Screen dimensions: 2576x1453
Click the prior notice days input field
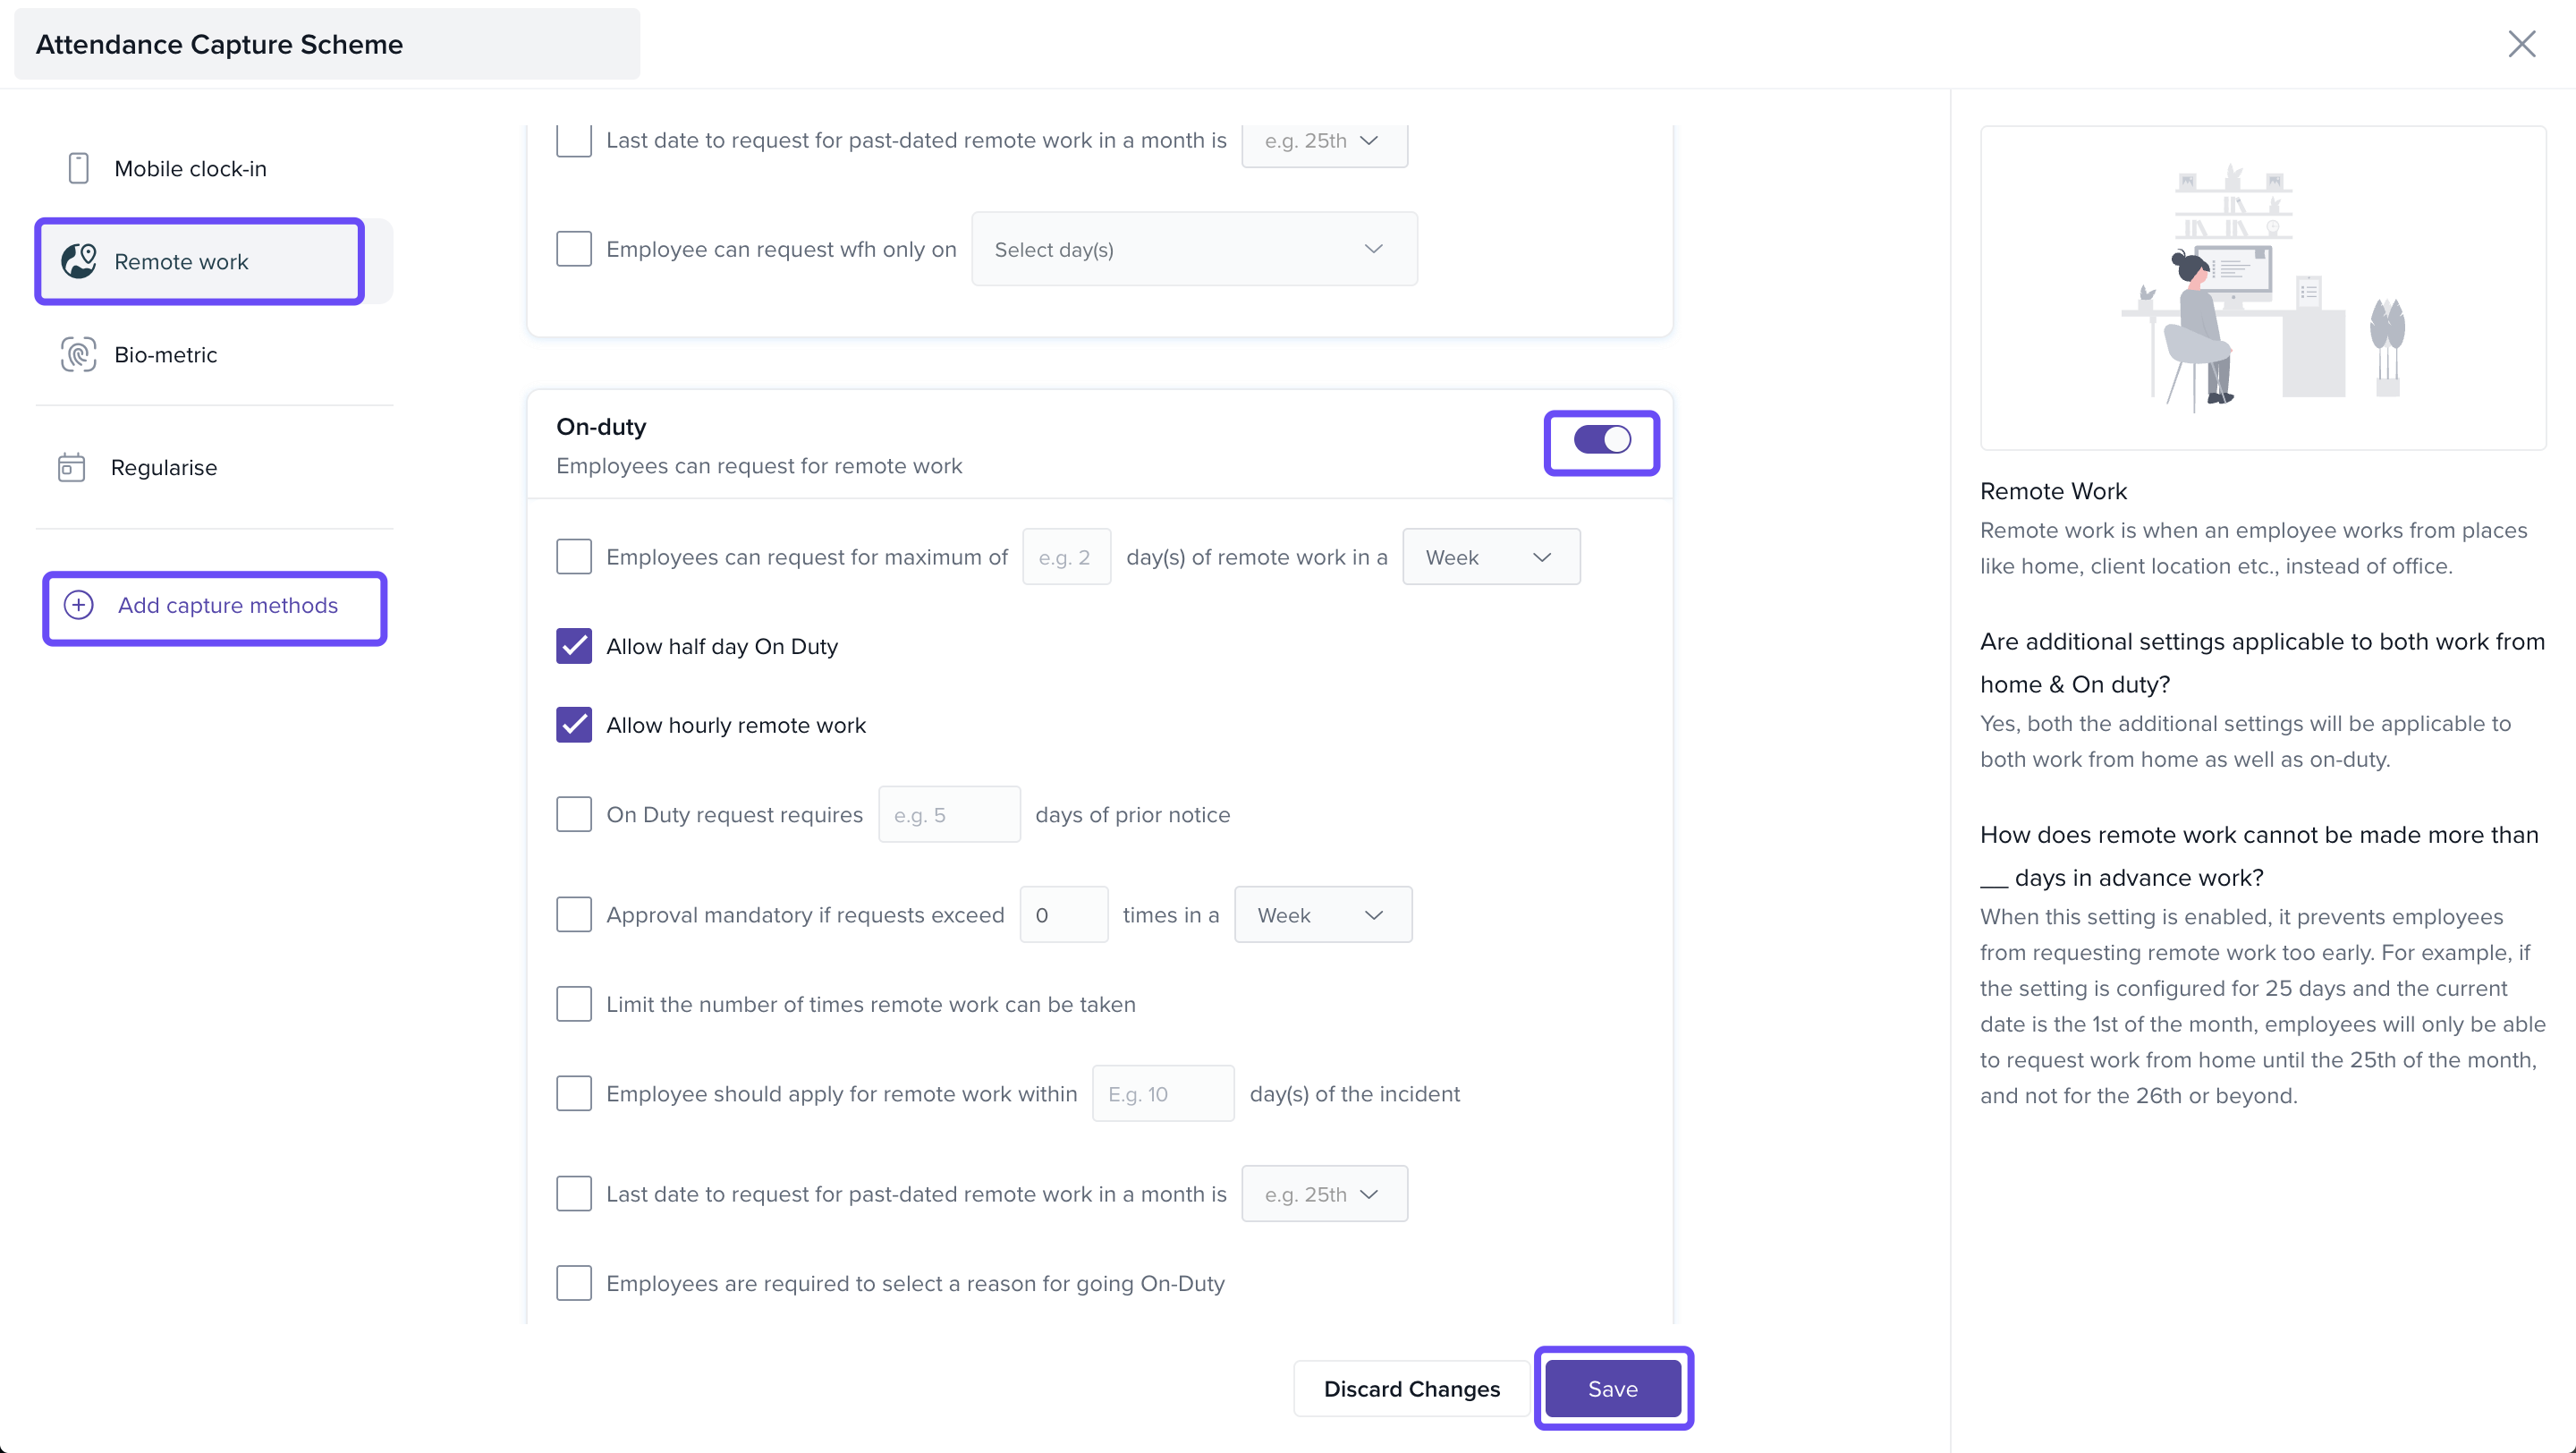948,815
